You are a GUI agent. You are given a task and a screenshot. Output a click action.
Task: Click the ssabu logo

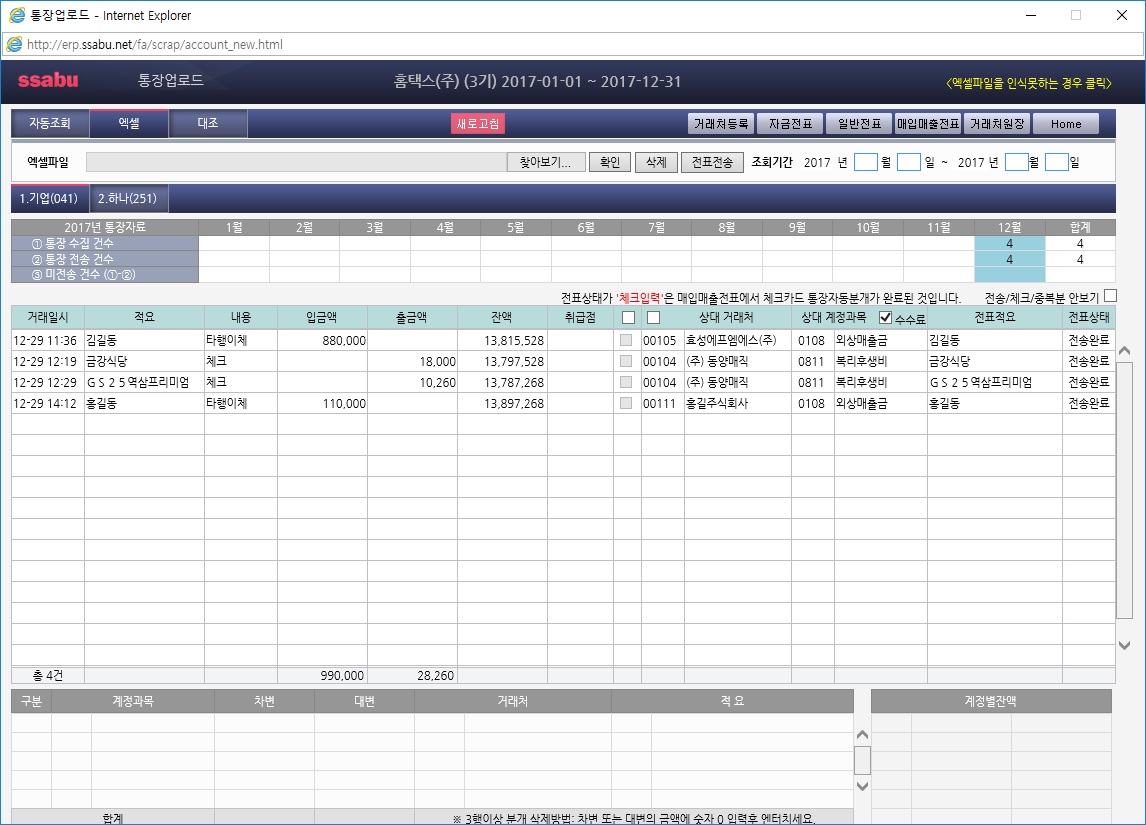(48, 80)
